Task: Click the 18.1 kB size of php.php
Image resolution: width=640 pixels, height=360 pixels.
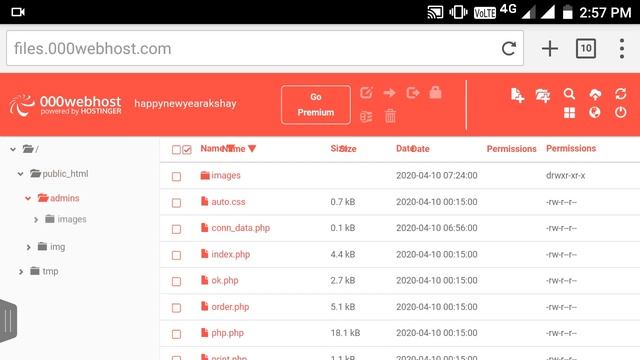Action: (345, 333)
